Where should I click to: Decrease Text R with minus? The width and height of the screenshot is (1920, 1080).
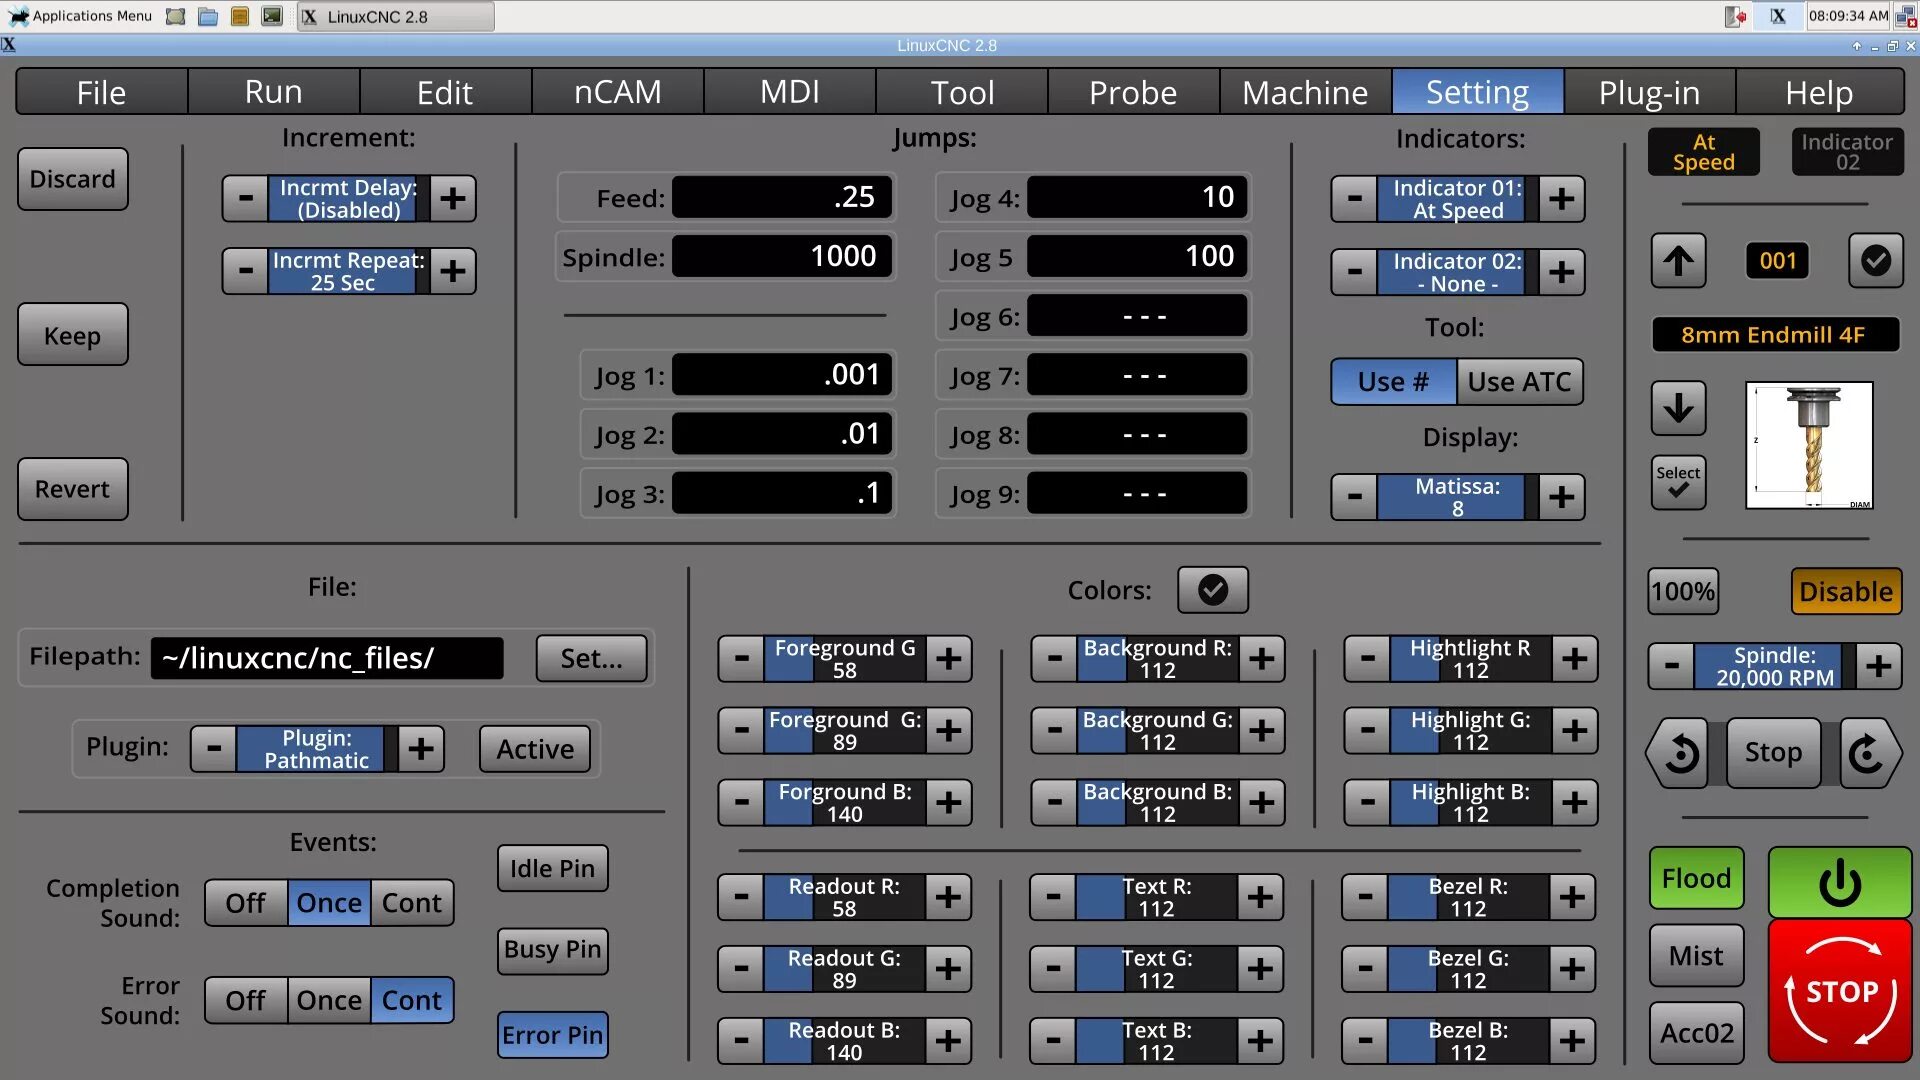coord(1053,897)
